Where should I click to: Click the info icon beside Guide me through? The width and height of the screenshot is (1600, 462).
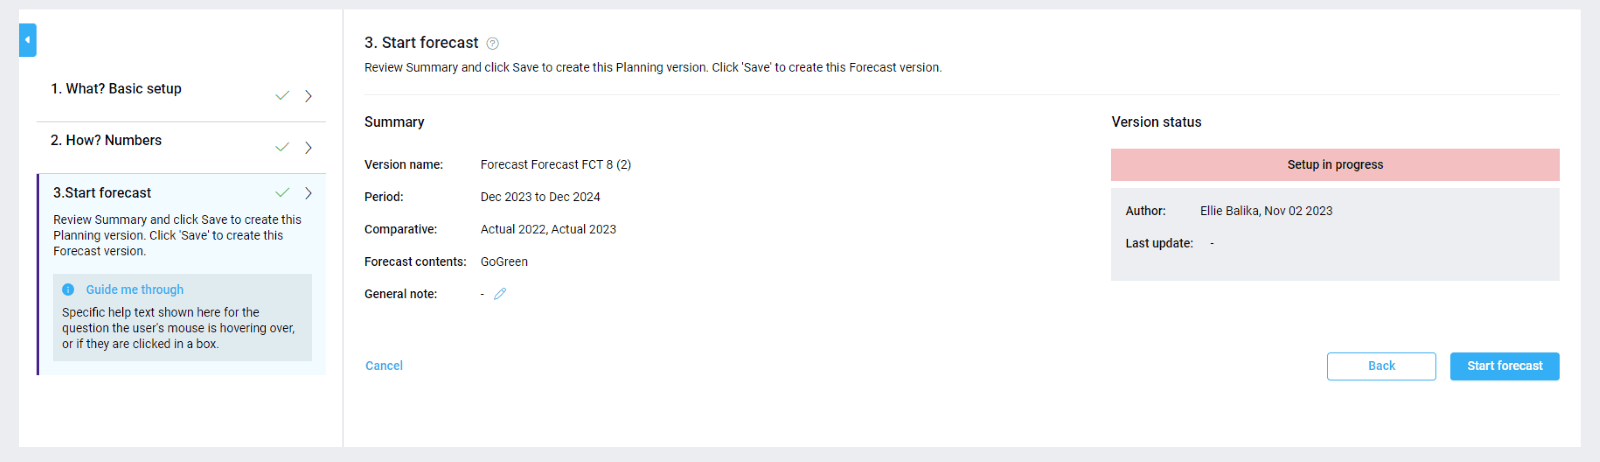(68, 290)
